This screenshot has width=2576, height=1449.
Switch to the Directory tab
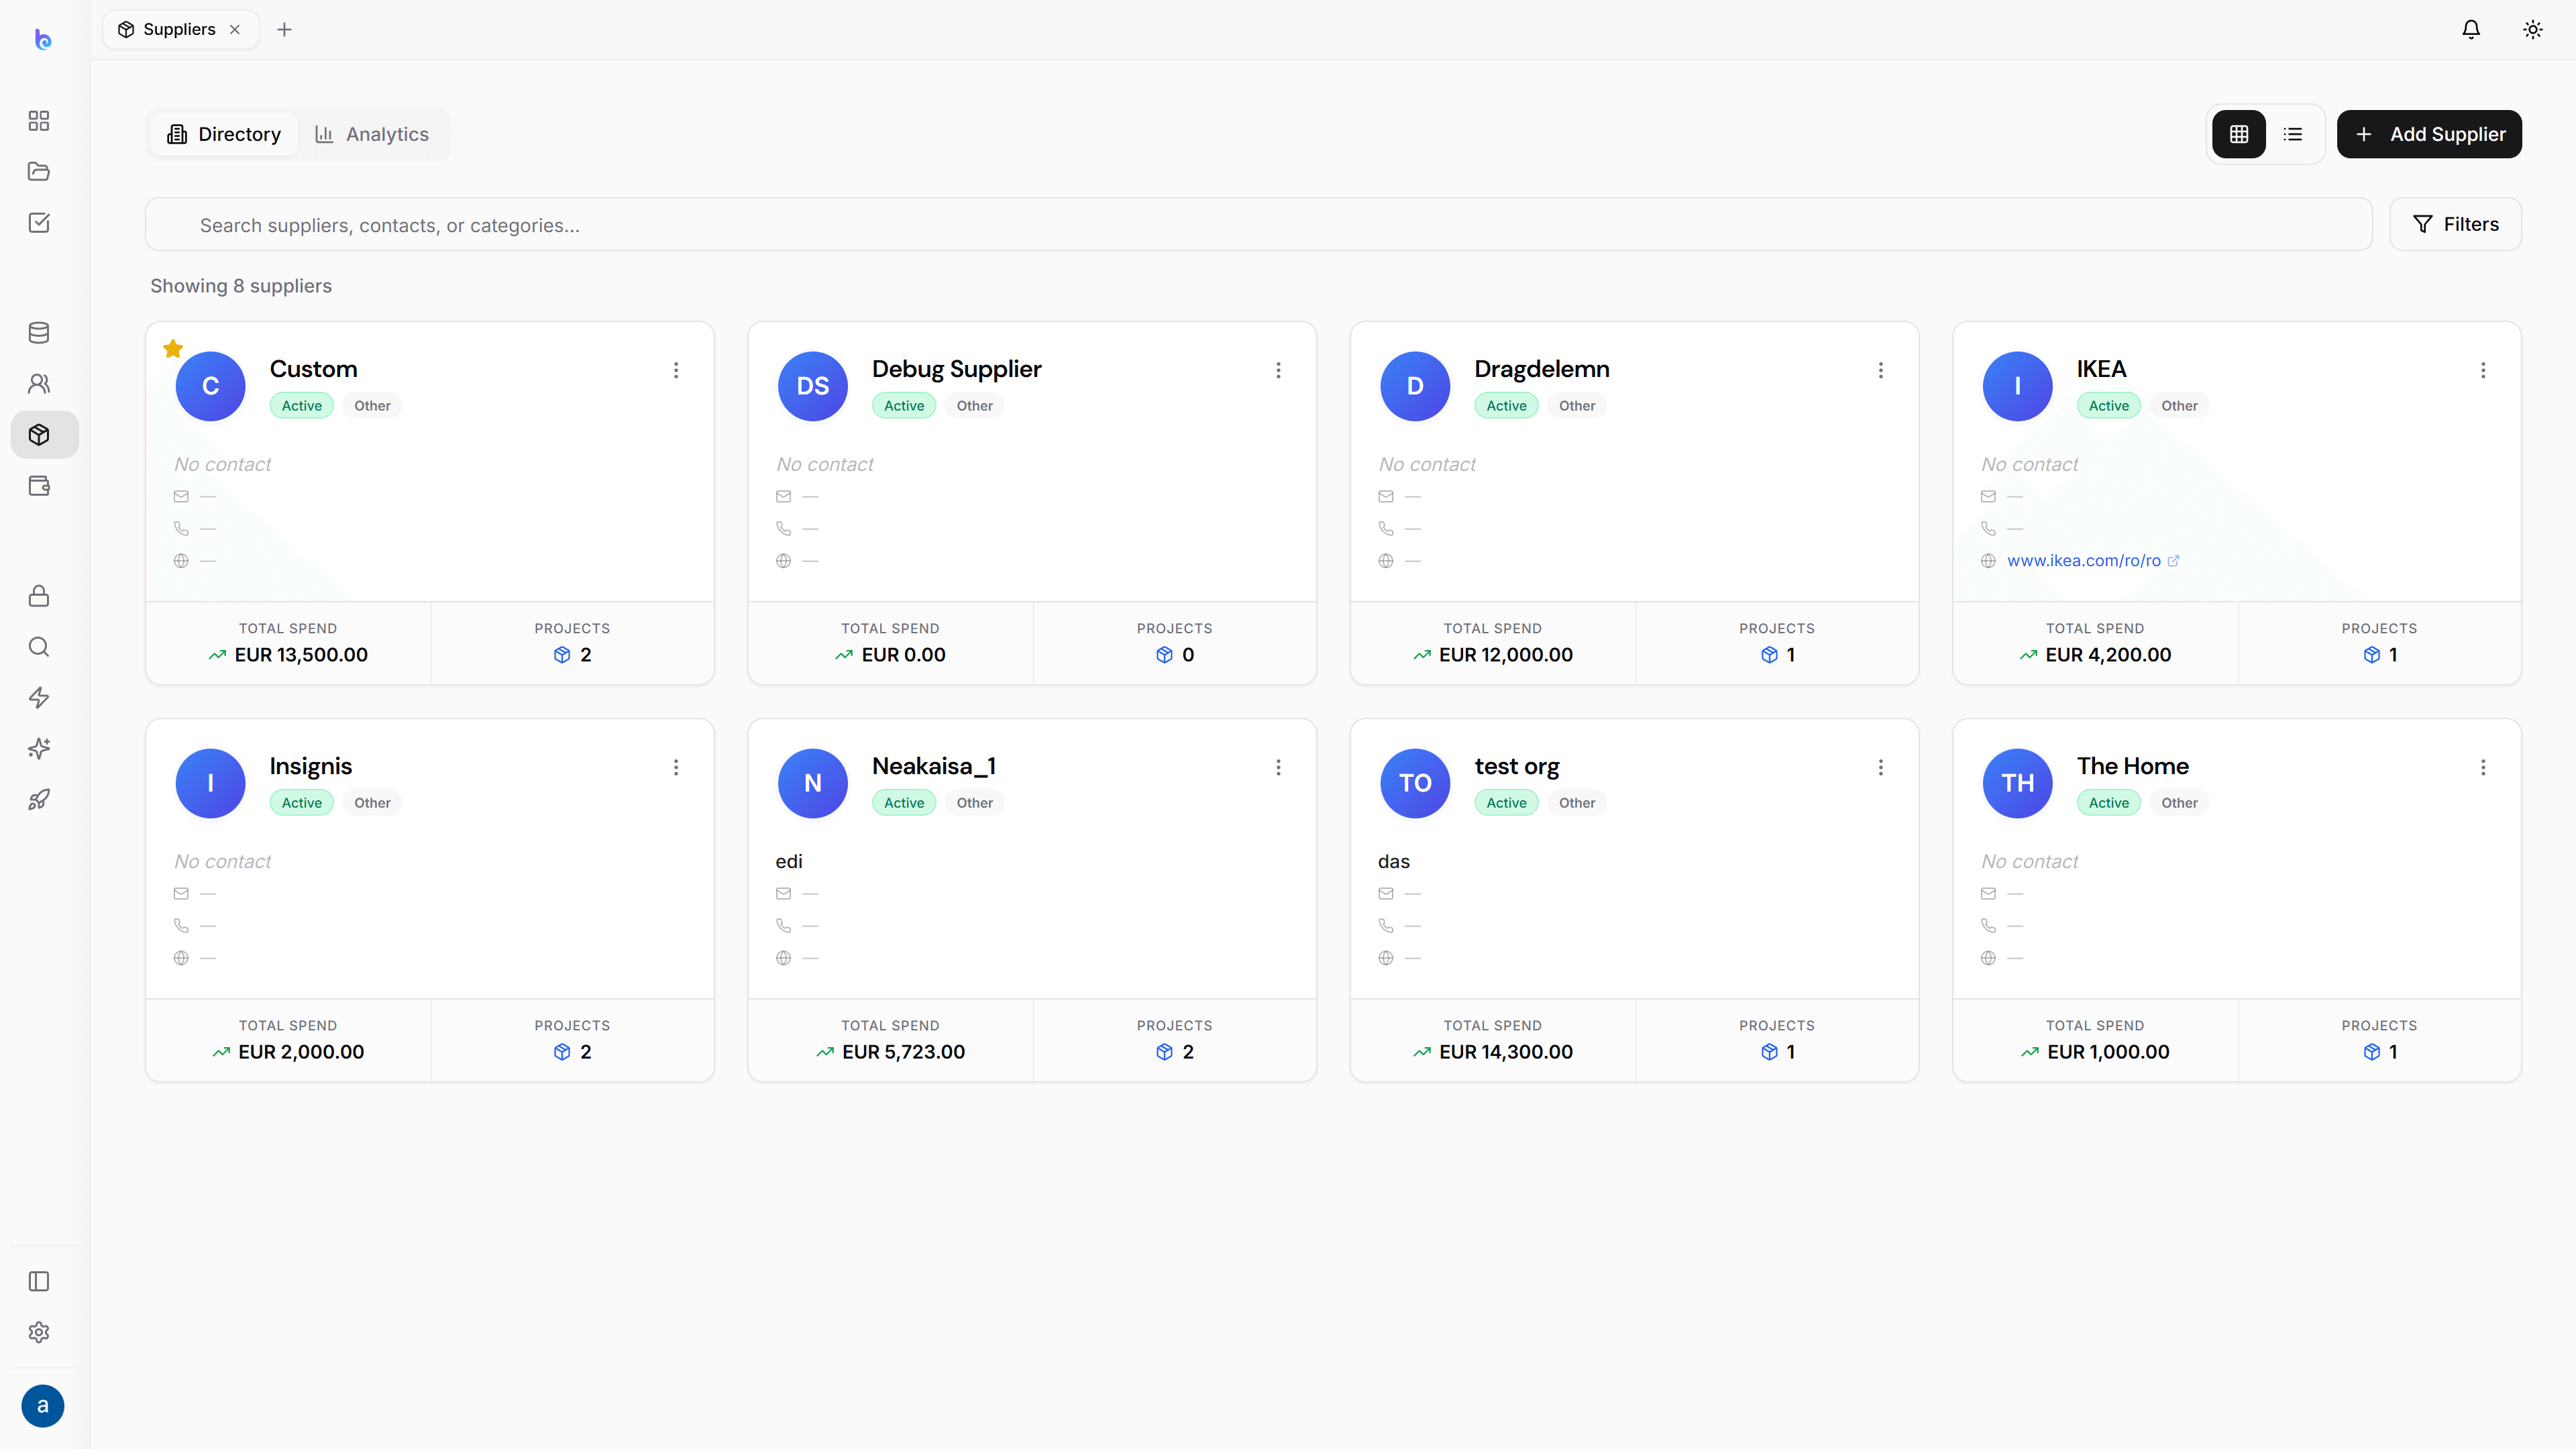click(224, 134)
